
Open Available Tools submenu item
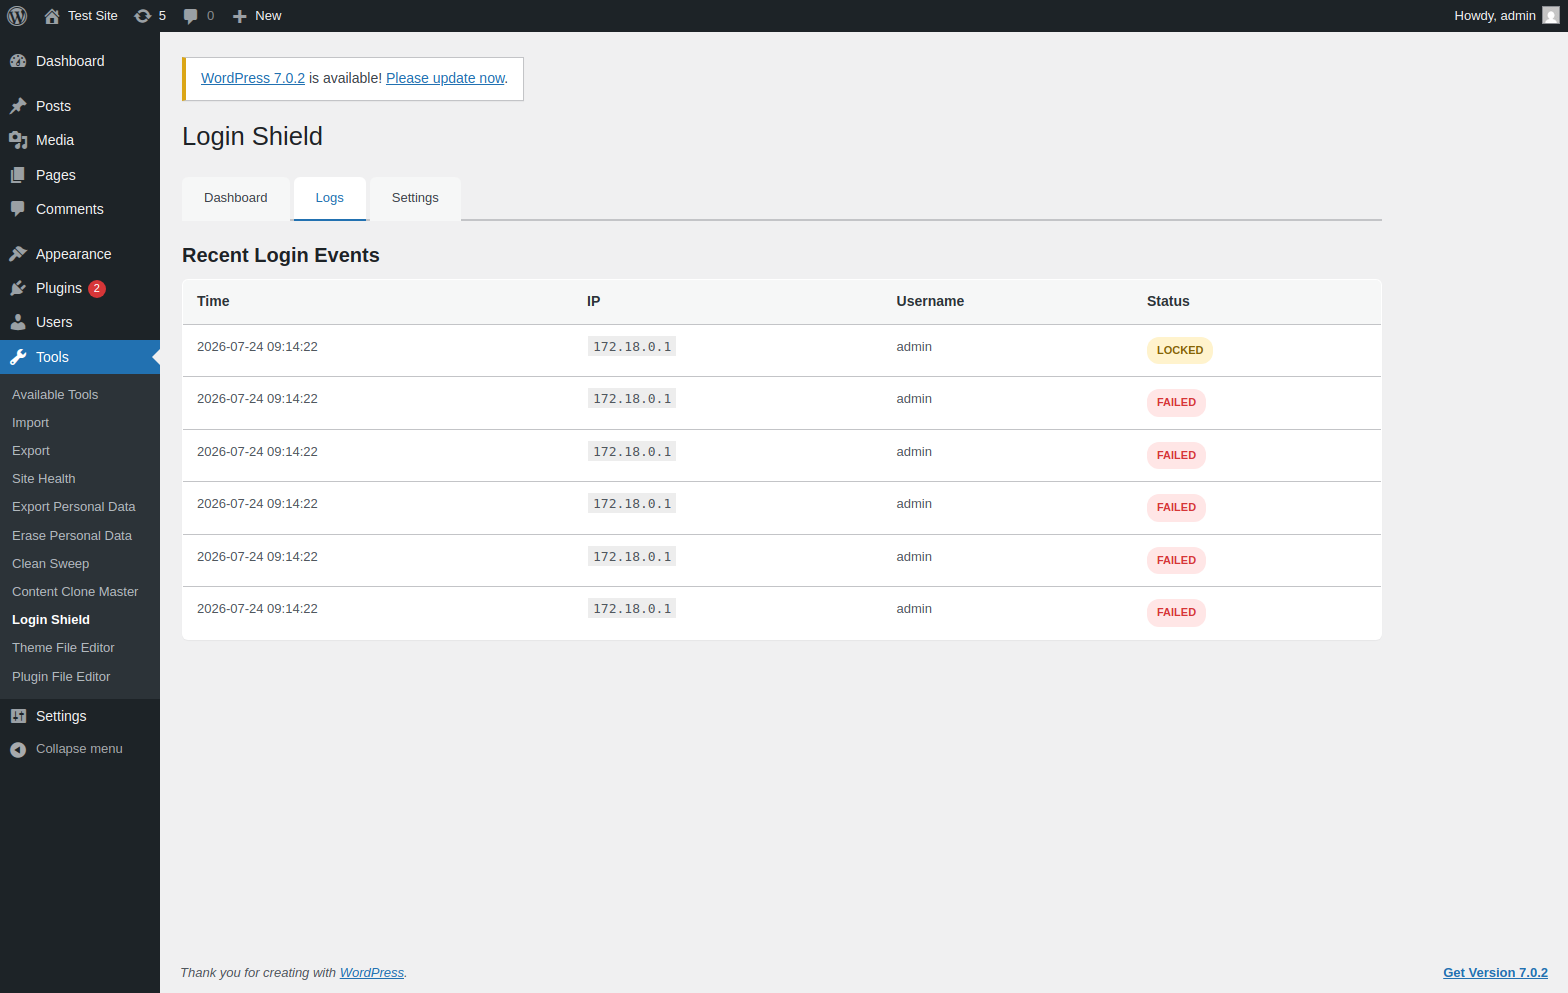tap(55, 395)
